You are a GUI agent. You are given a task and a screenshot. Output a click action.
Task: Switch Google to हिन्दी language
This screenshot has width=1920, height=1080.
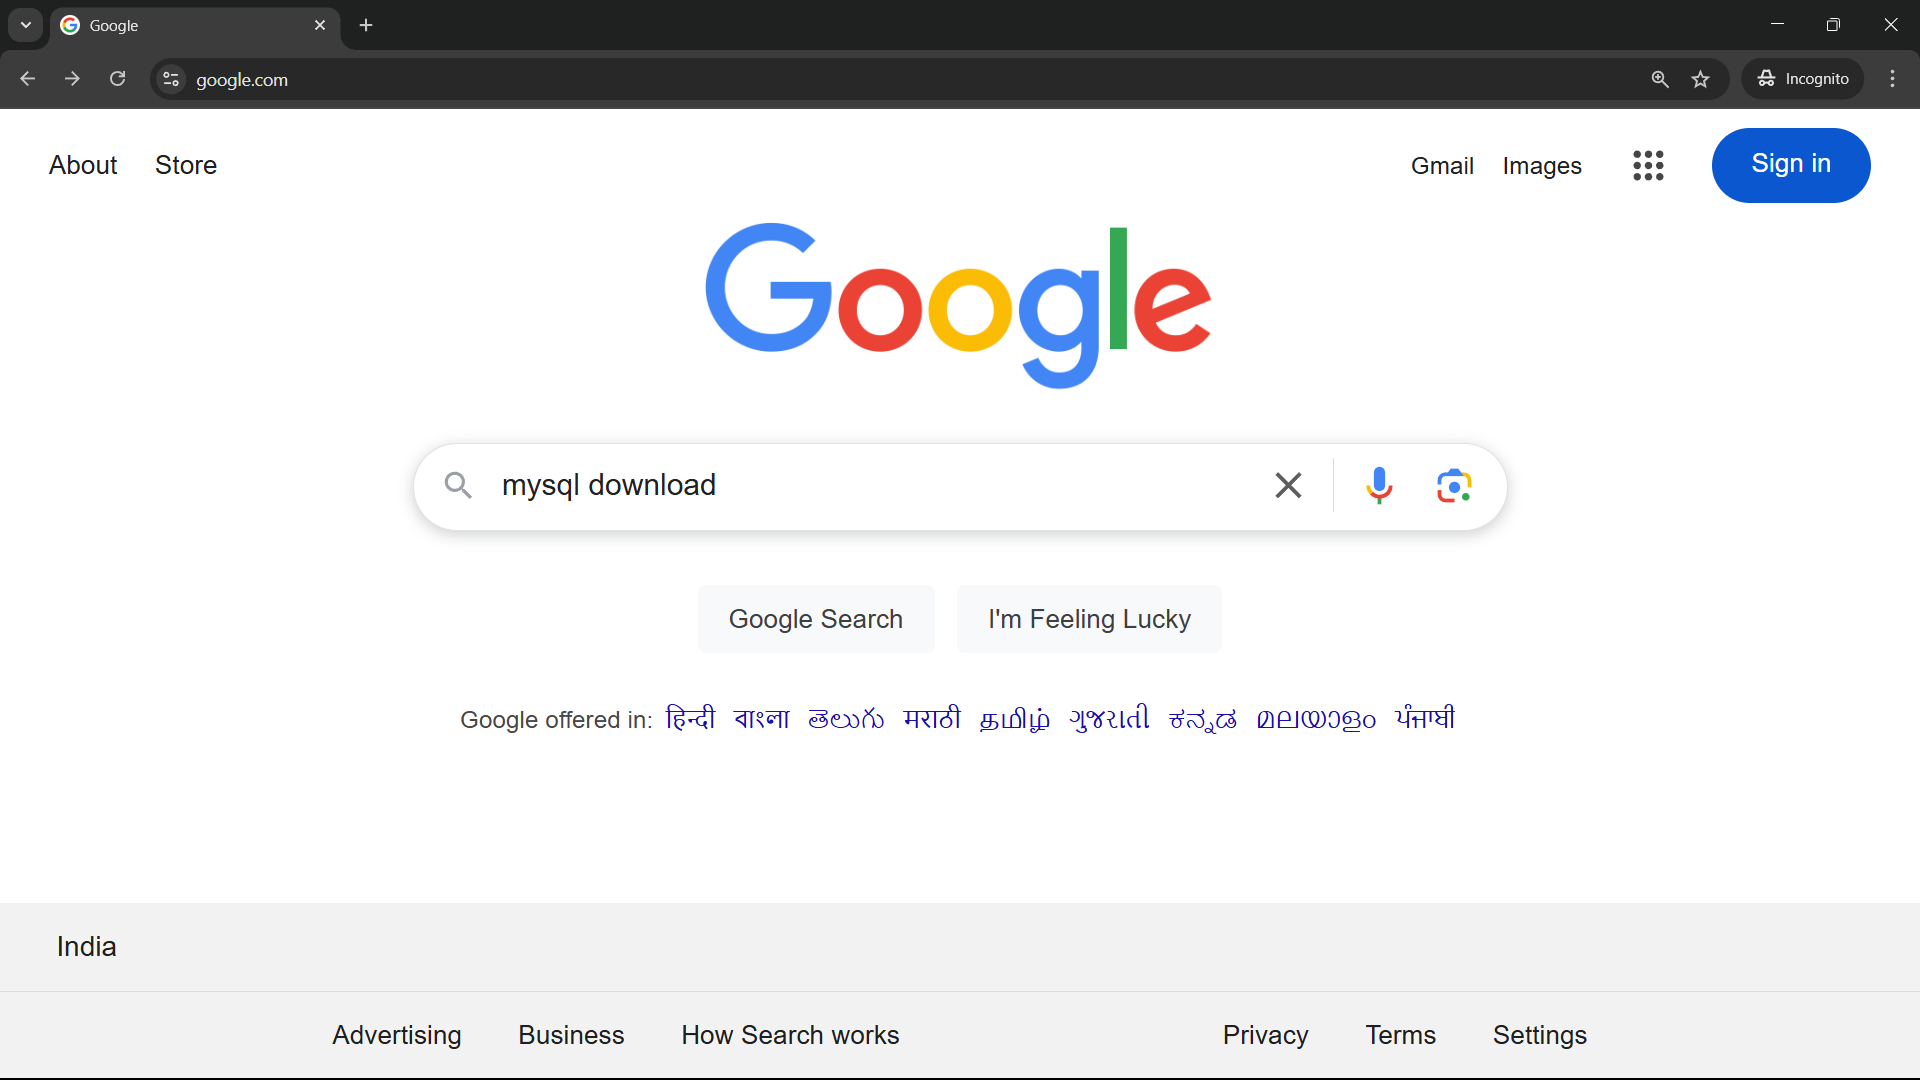(x=690, y=719)
